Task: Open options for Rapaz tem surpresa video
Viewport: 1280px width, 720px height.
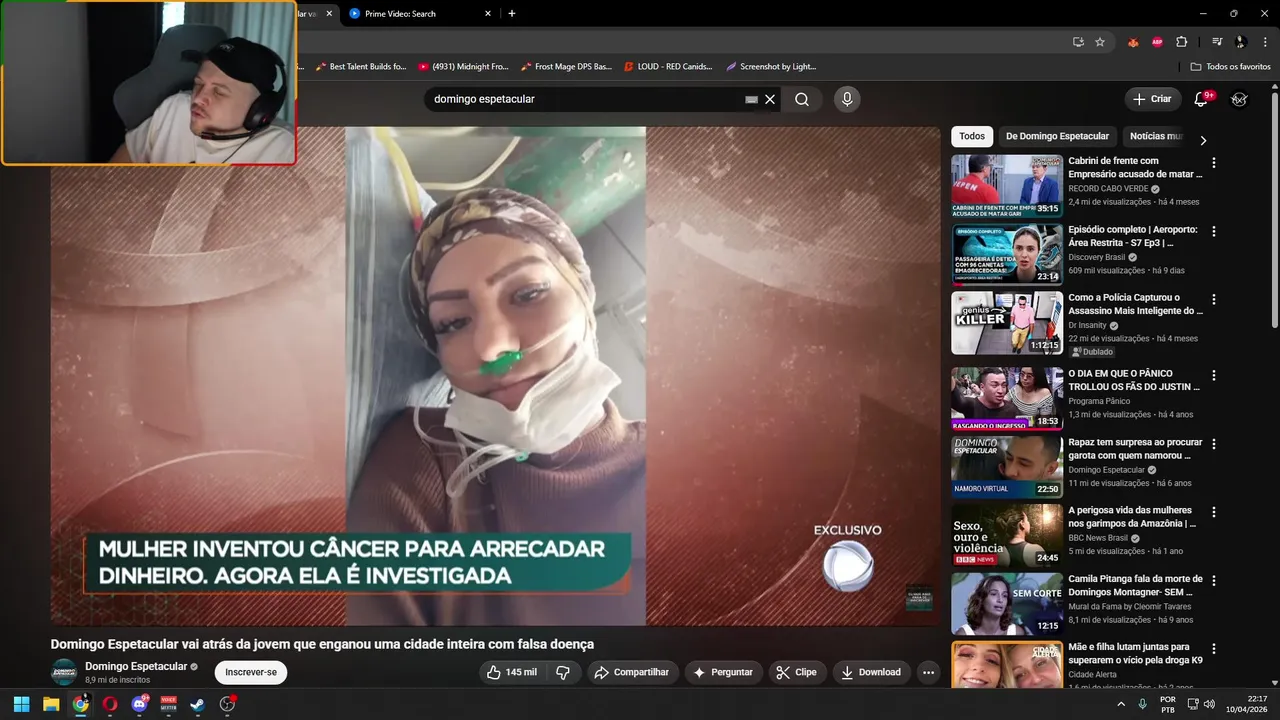Action: point(1214,444)
